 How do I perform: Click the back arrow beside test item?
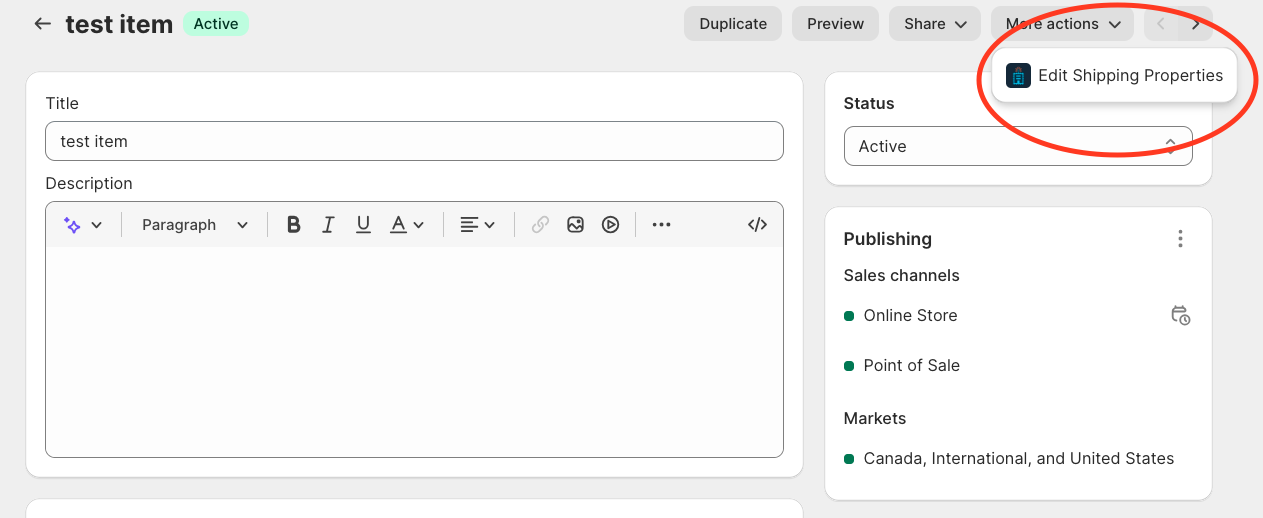pos(42,24)
